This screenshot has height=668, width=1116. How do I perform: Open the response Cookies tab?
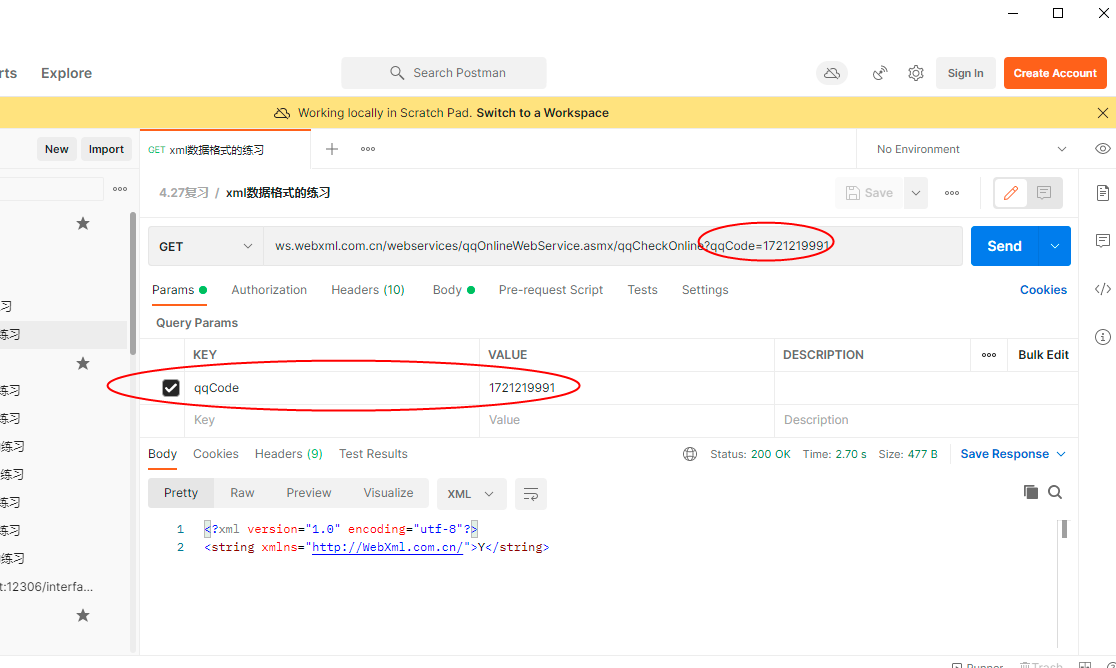click(x=216, y=454)
